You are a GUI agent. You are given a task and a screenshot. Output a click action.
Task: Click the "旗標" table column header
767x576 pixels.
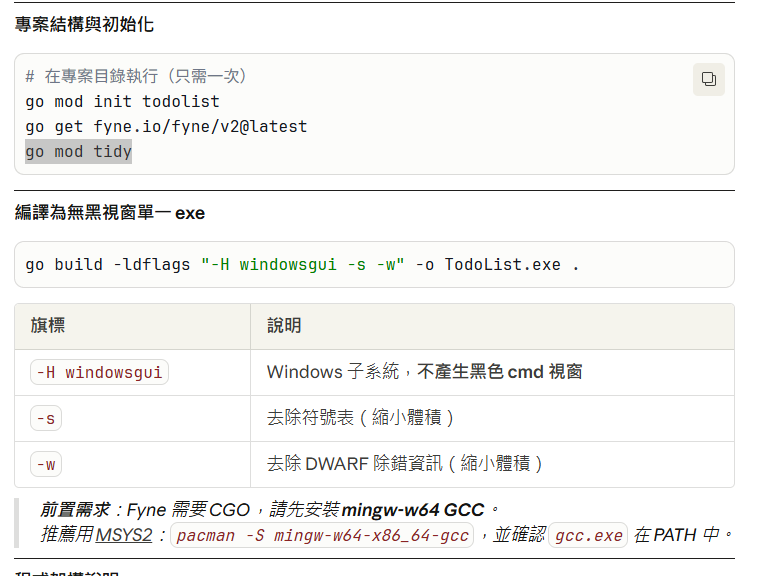click(x=48, y=326)
